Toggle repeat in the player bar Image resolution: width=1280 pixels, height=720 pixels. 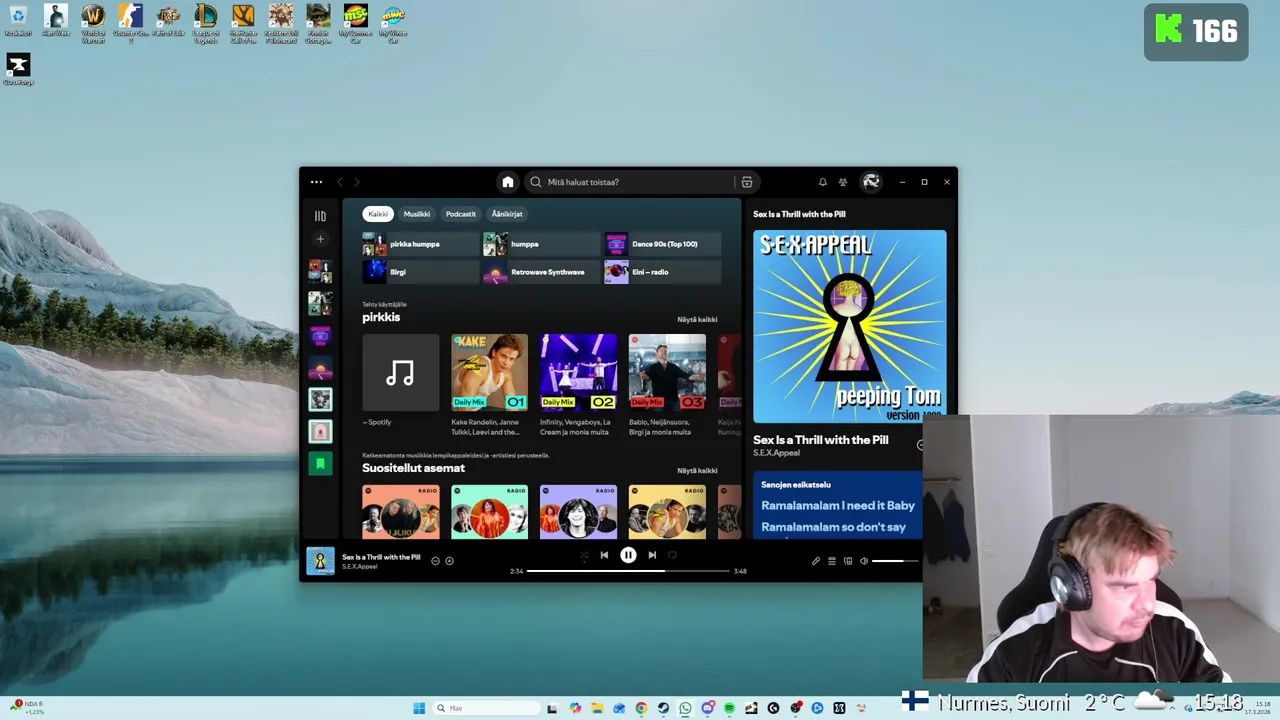tap(672, 555)
